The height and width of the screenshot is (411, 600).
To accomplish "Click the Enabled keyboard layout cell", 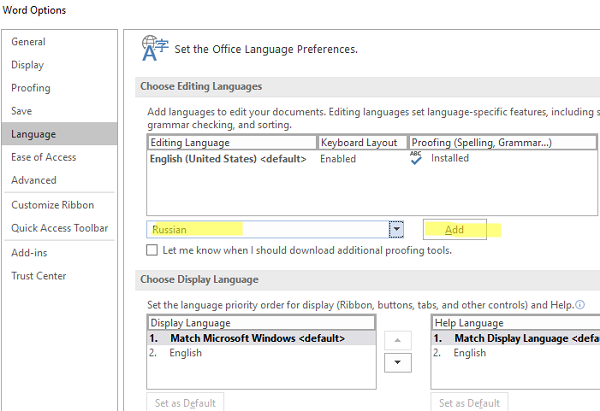I will pyautogui.click(x=338, y=159).
